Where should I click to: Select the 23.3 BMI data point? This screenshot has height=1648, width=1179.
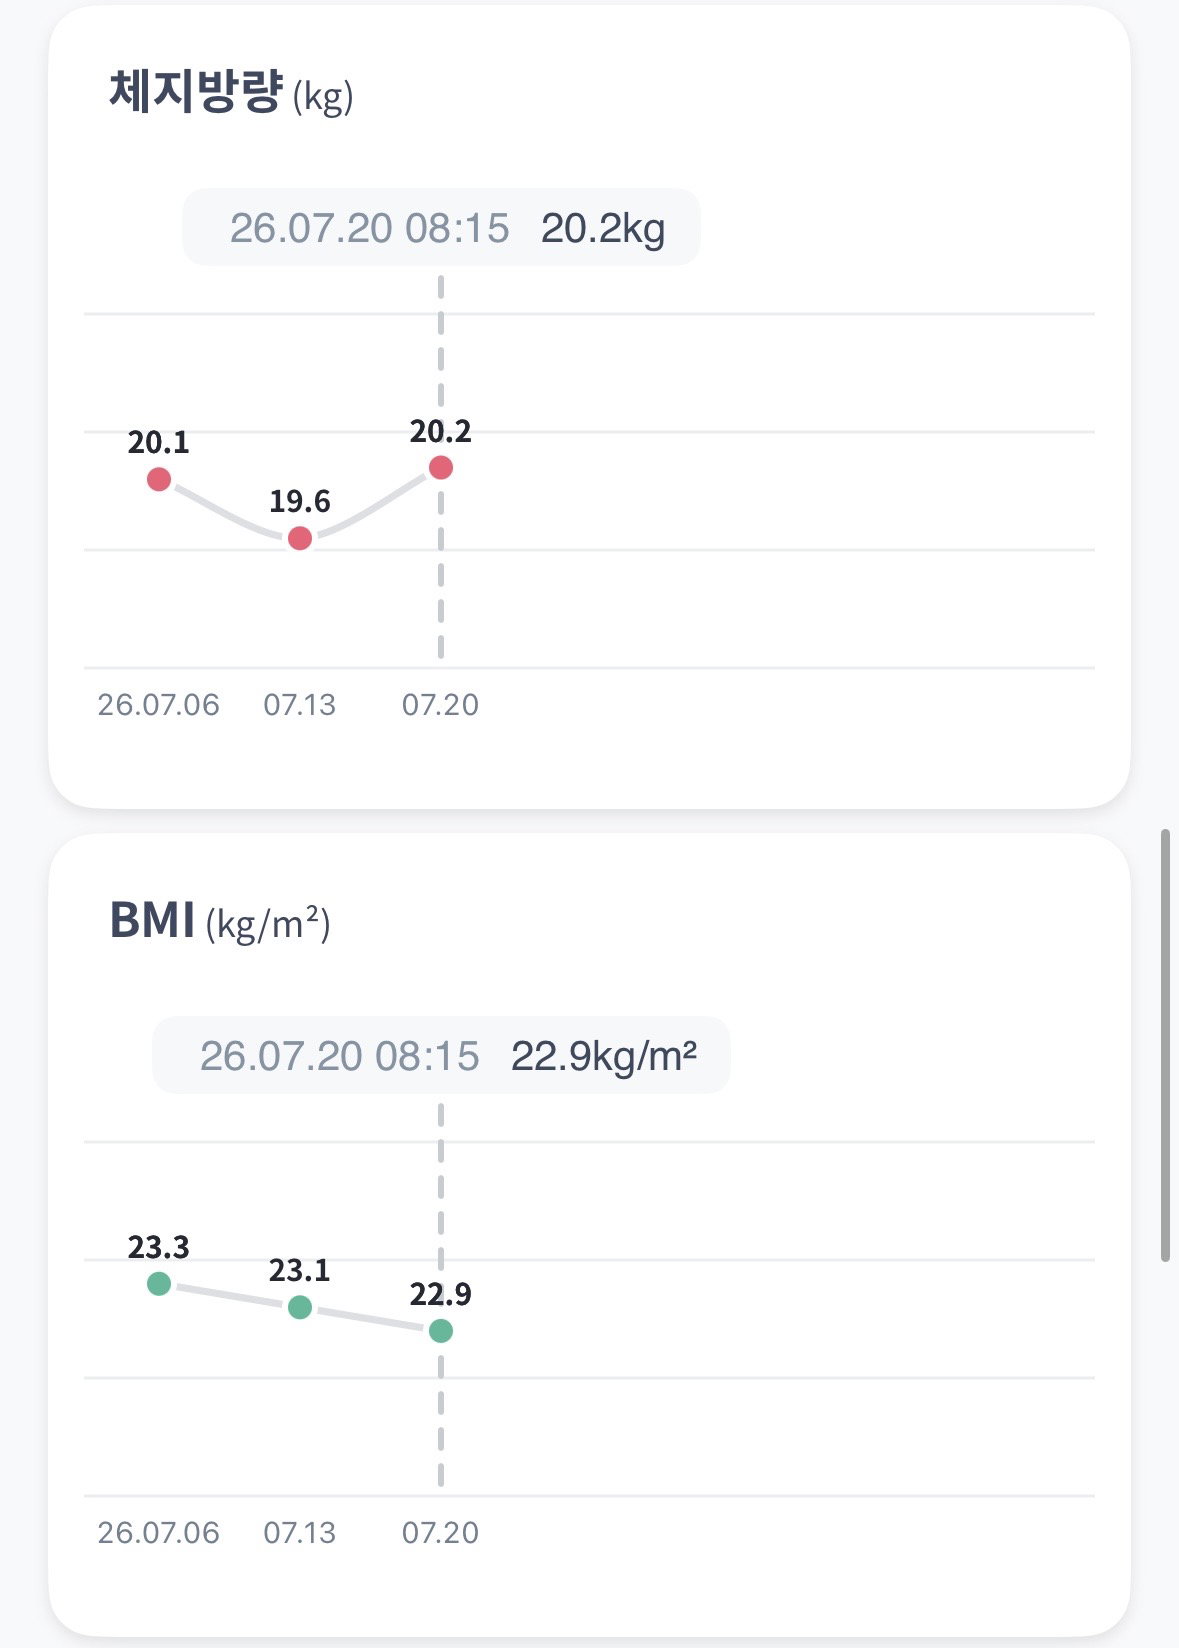[159, 1283]
